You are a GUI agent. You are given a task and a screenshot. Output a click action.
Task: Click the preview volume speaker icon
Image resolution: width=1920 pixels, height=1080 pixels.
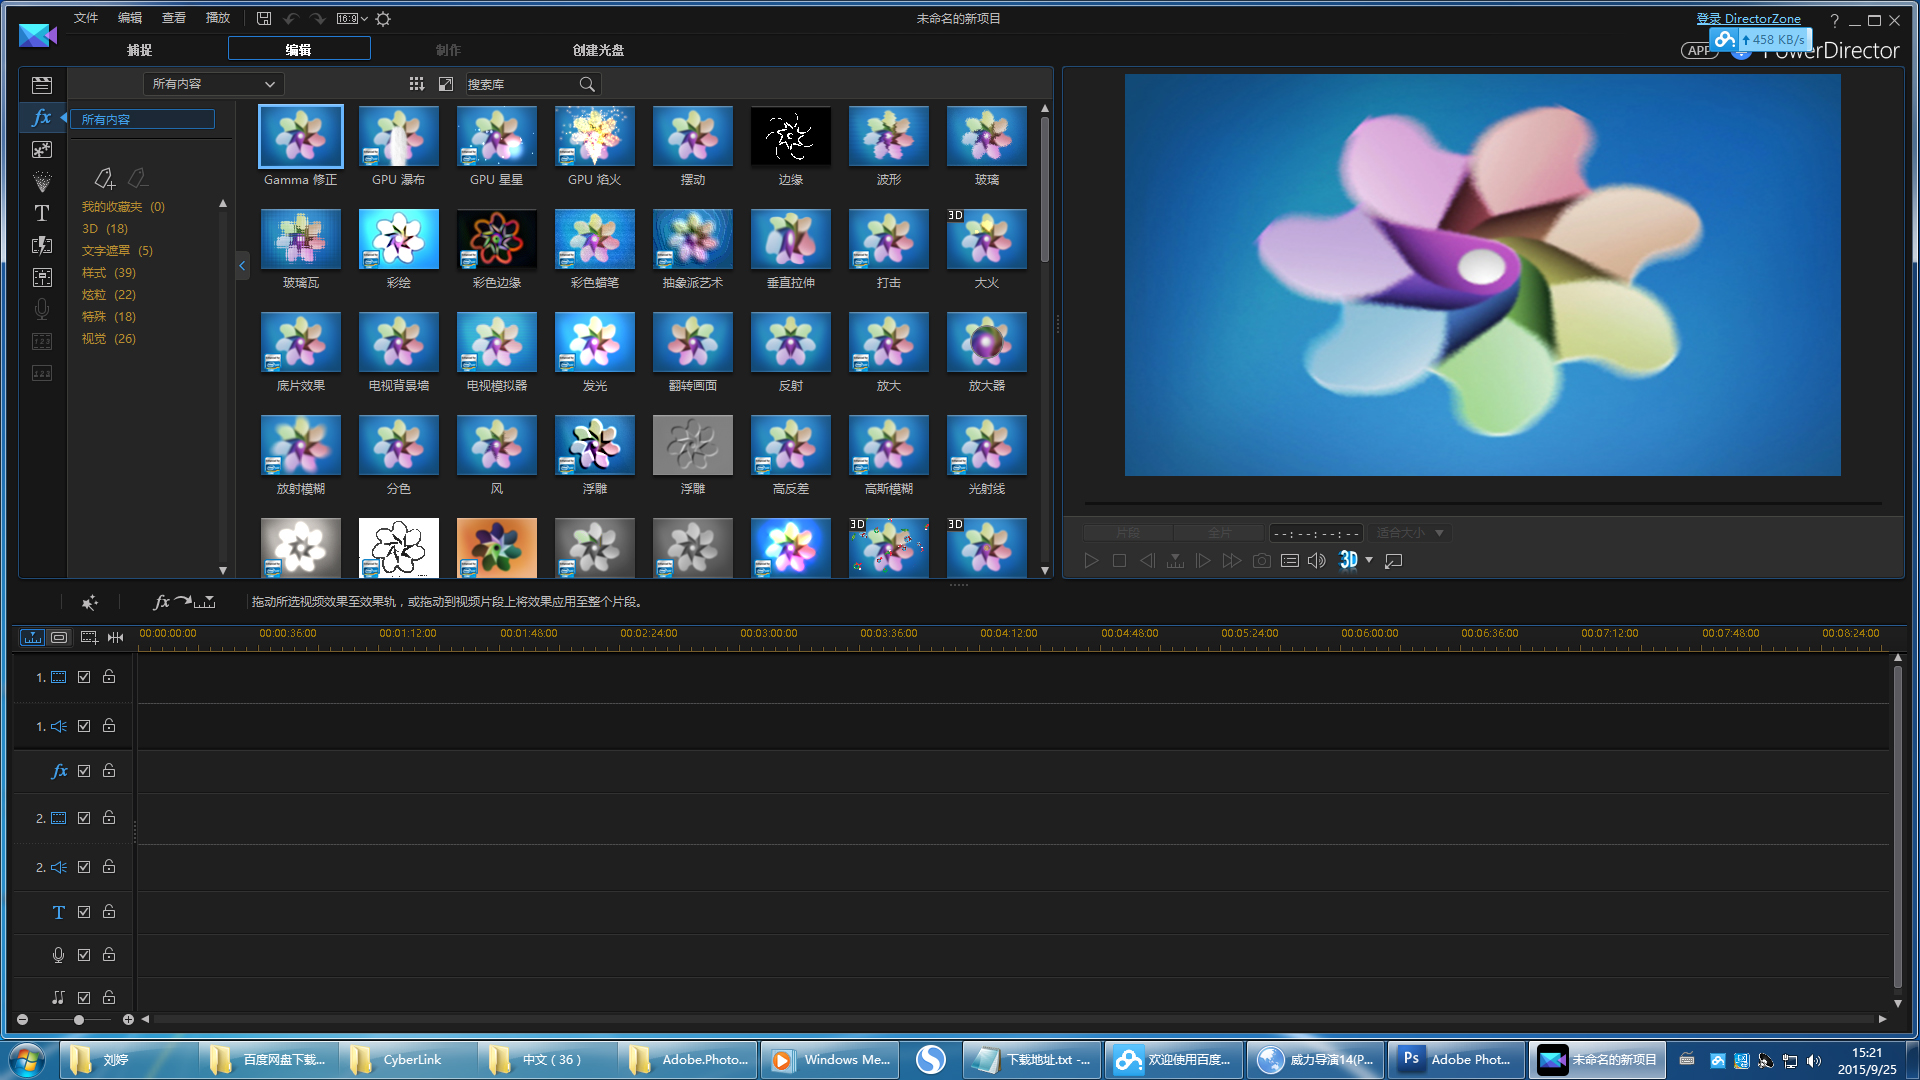pyautogui.click(x=1317, y=561)
